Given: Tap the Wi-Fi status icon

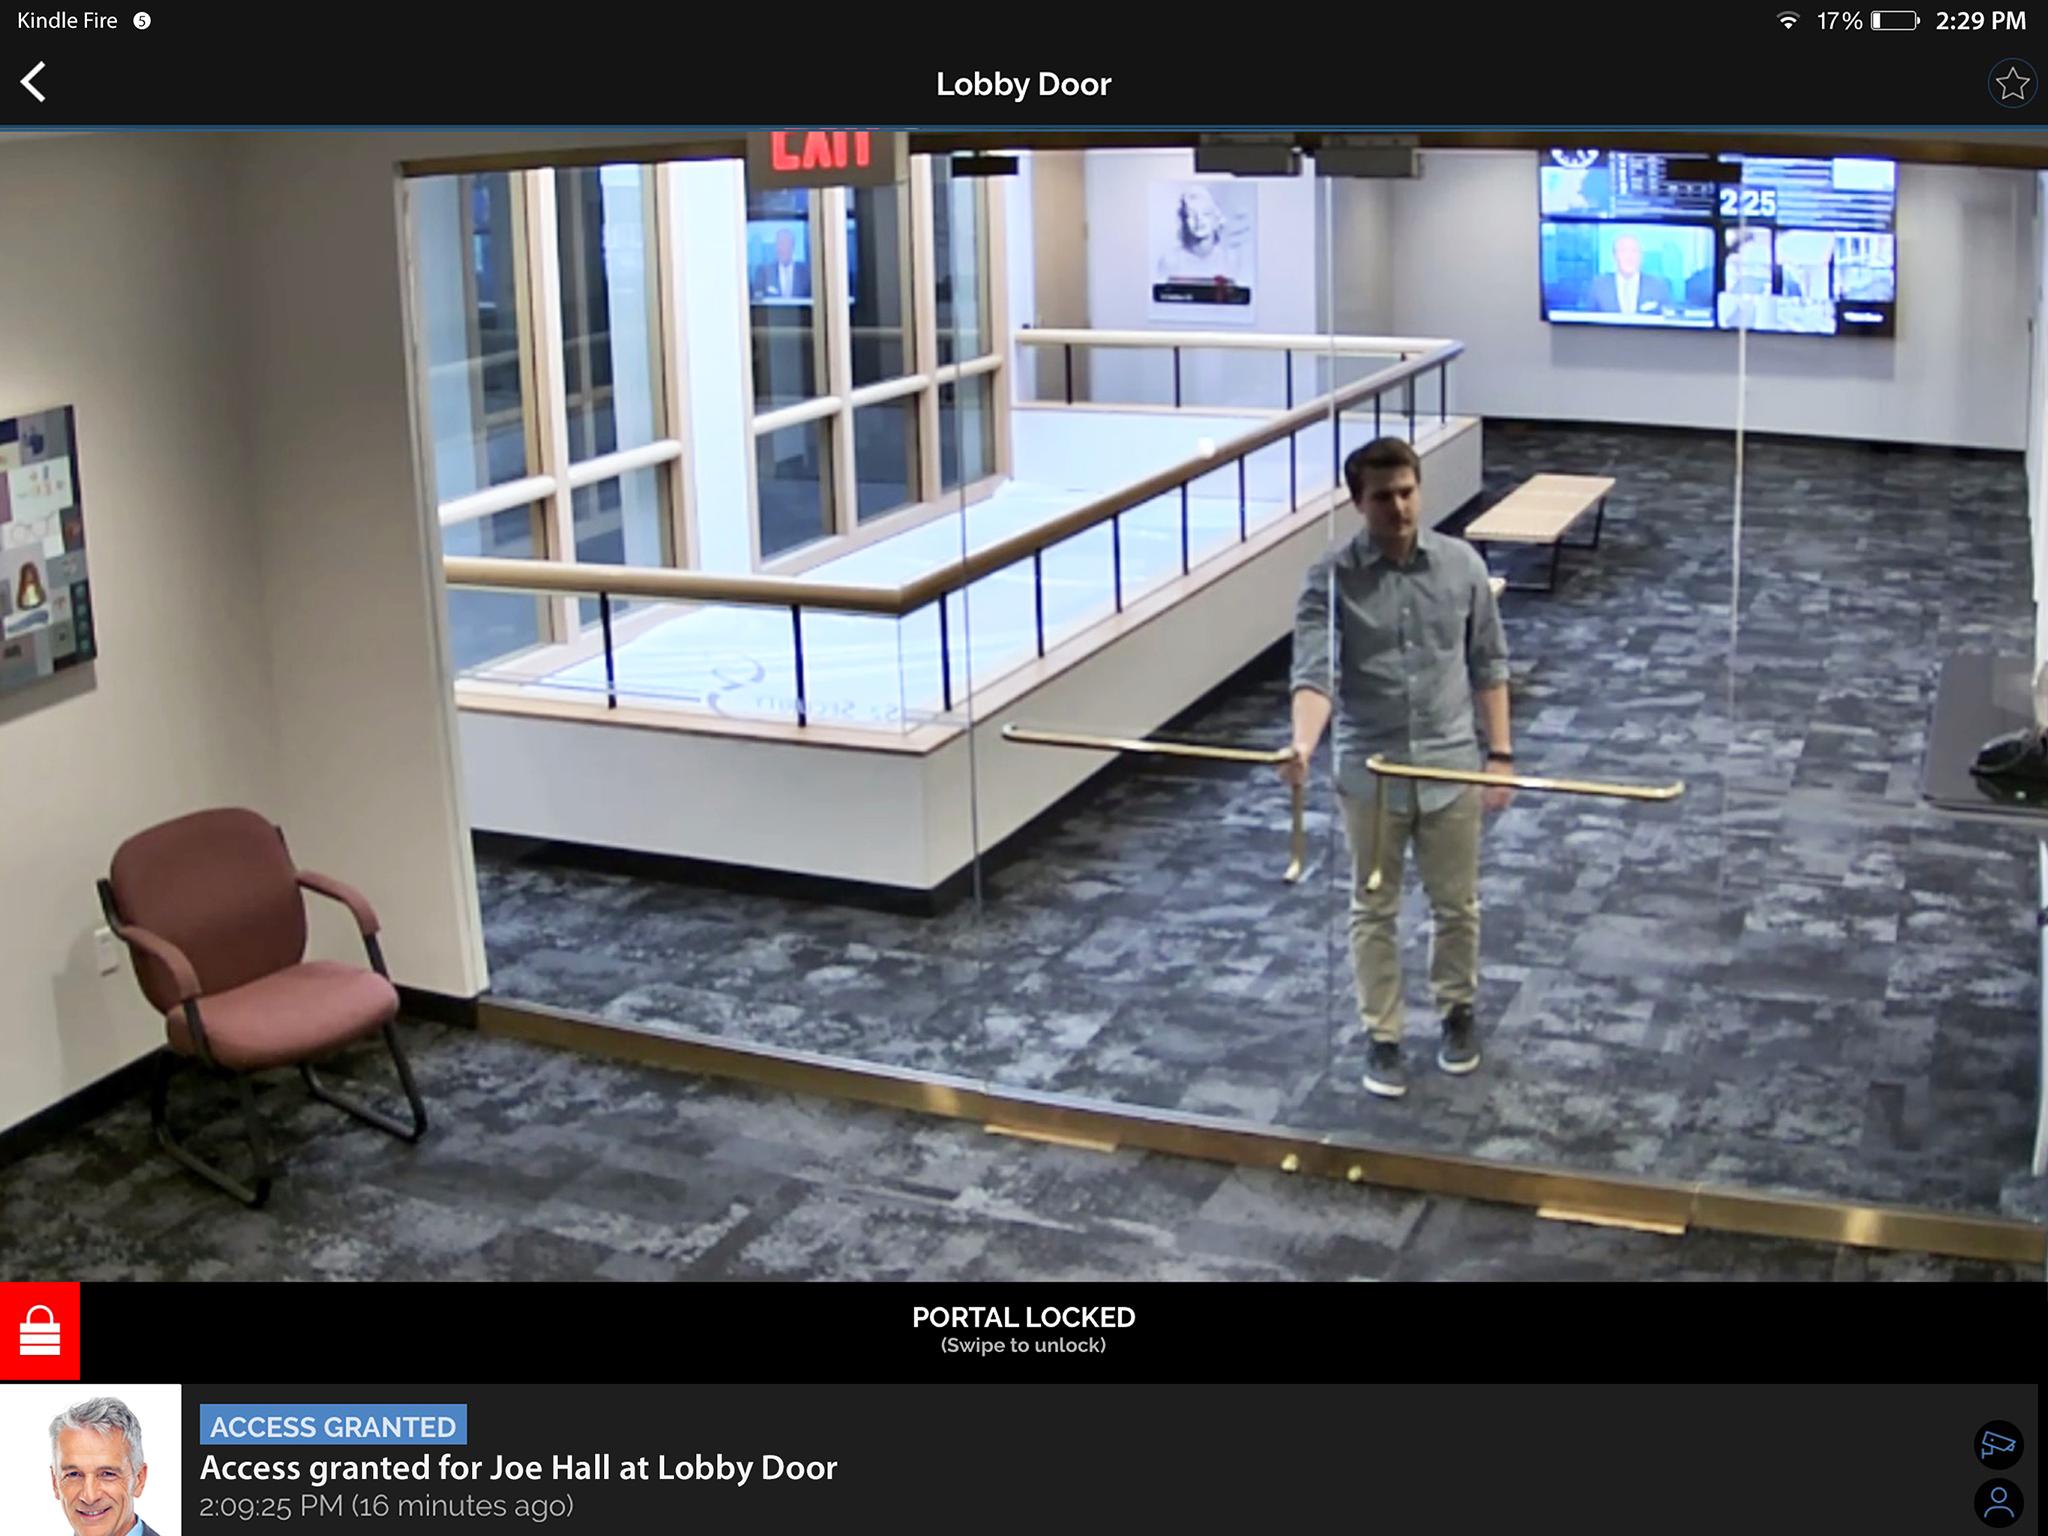Looking at the screenshot, I should pyautogui.click(x=1788, y=21).
